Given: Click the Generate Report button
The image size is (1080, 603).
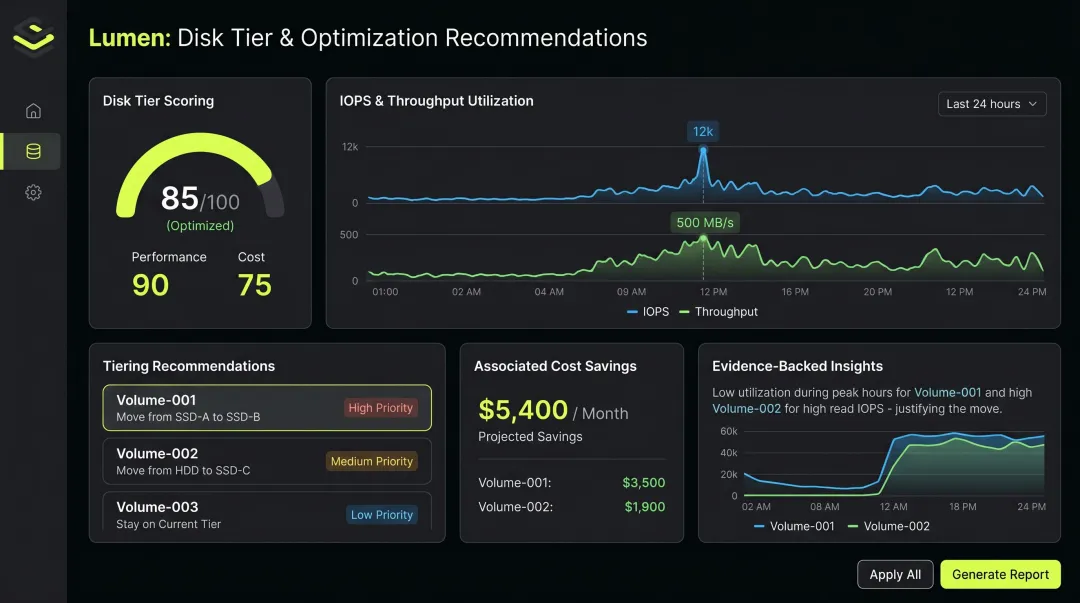Looking at the screenshot, I should (x=1000, y=574).
